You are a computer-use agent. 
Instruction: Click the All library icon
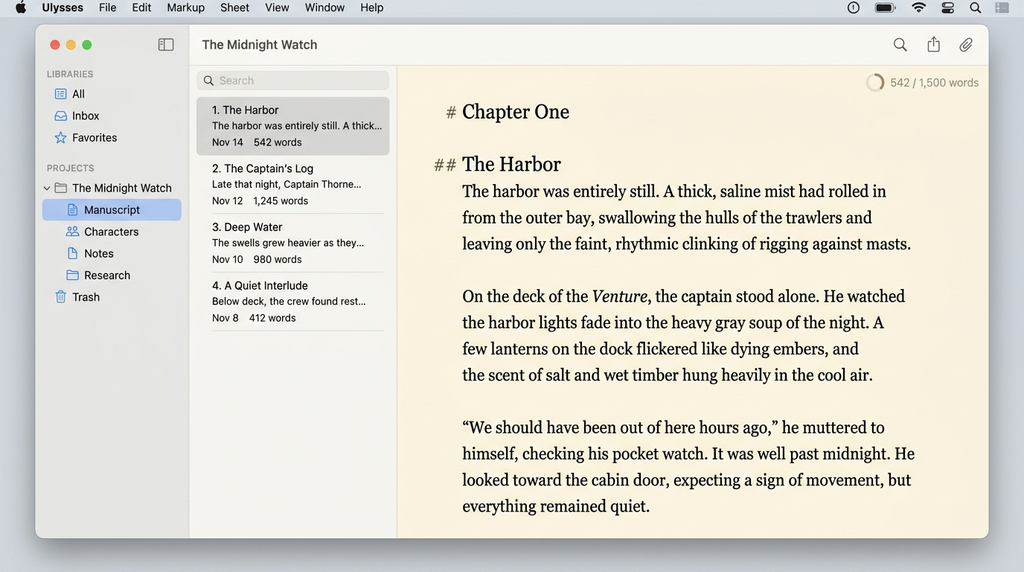[x=61, y=94]
